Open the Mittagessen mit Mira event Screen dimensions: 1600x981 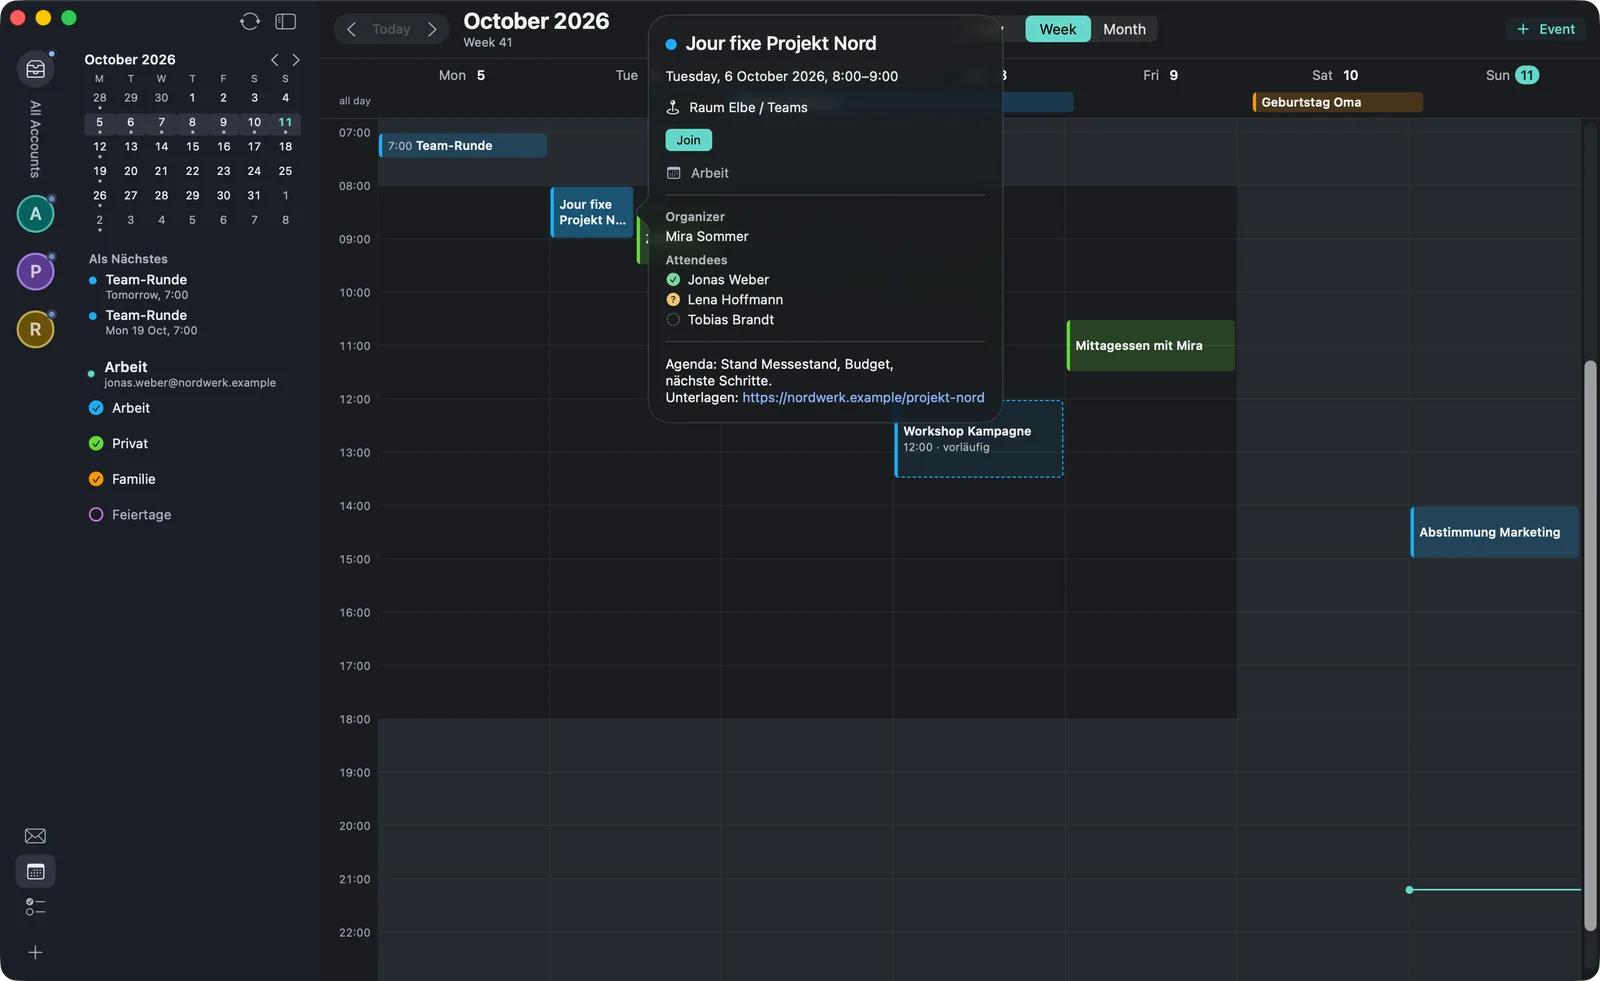click(1151, 346)
